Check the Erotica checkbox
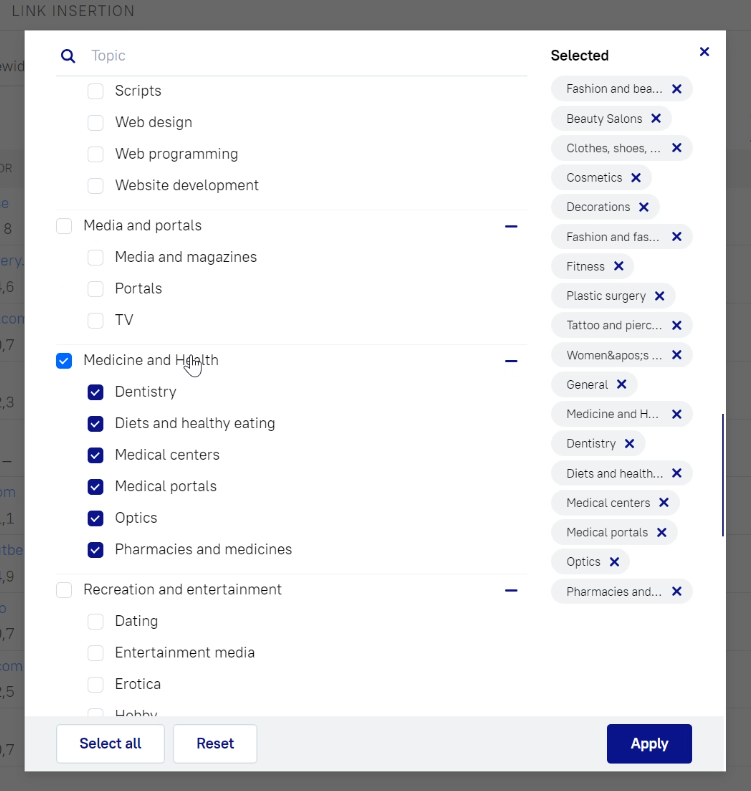This screenshot has height=791, width=751. (95, 685)
